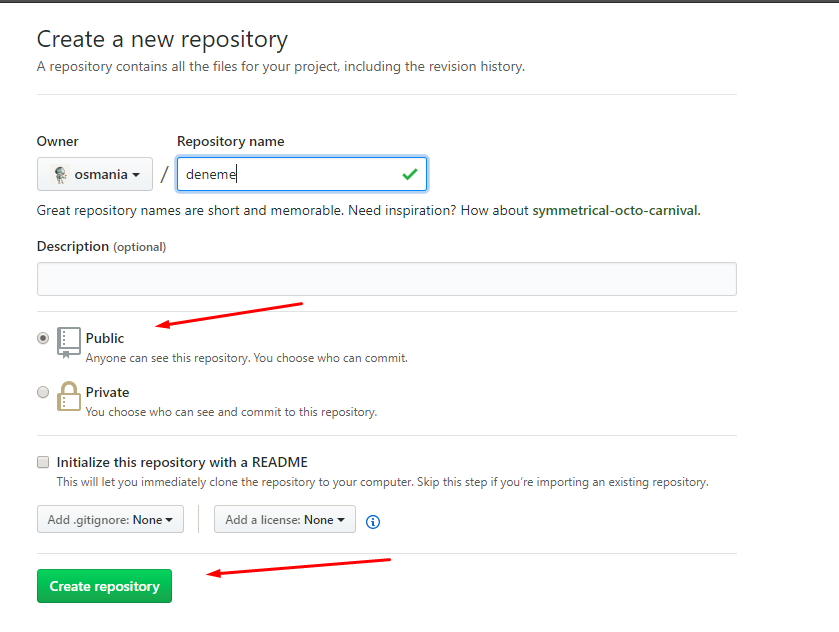
Task: Focus the Repository name field containing deneme
Action: point(290,174)
